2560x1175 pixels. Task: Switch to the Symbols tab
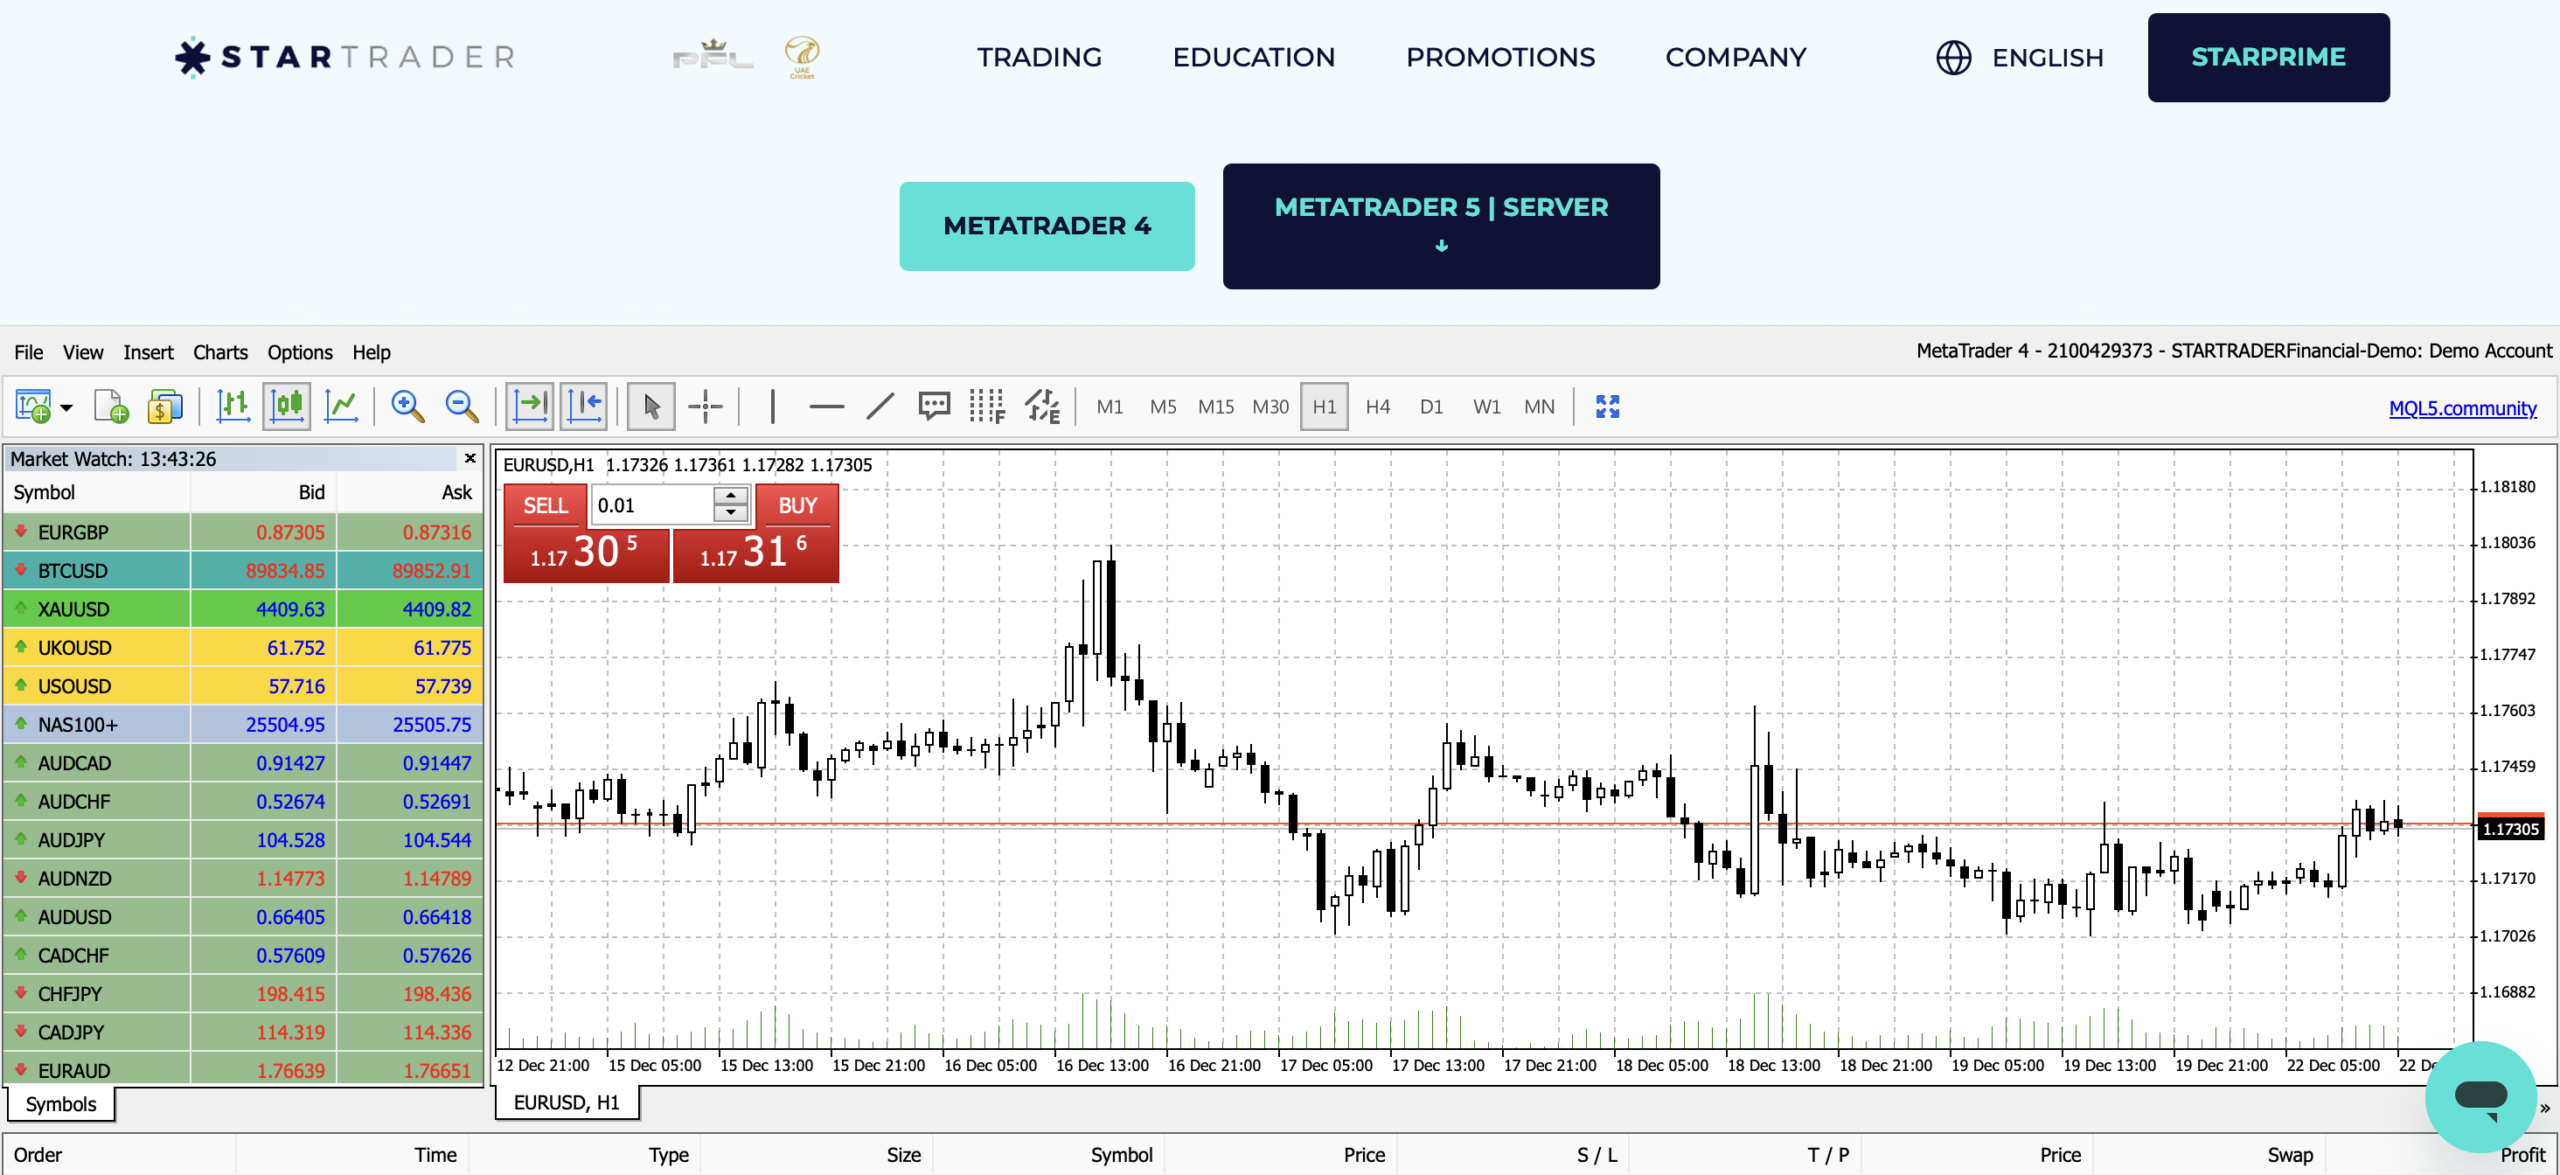[x=59, y=1103]
